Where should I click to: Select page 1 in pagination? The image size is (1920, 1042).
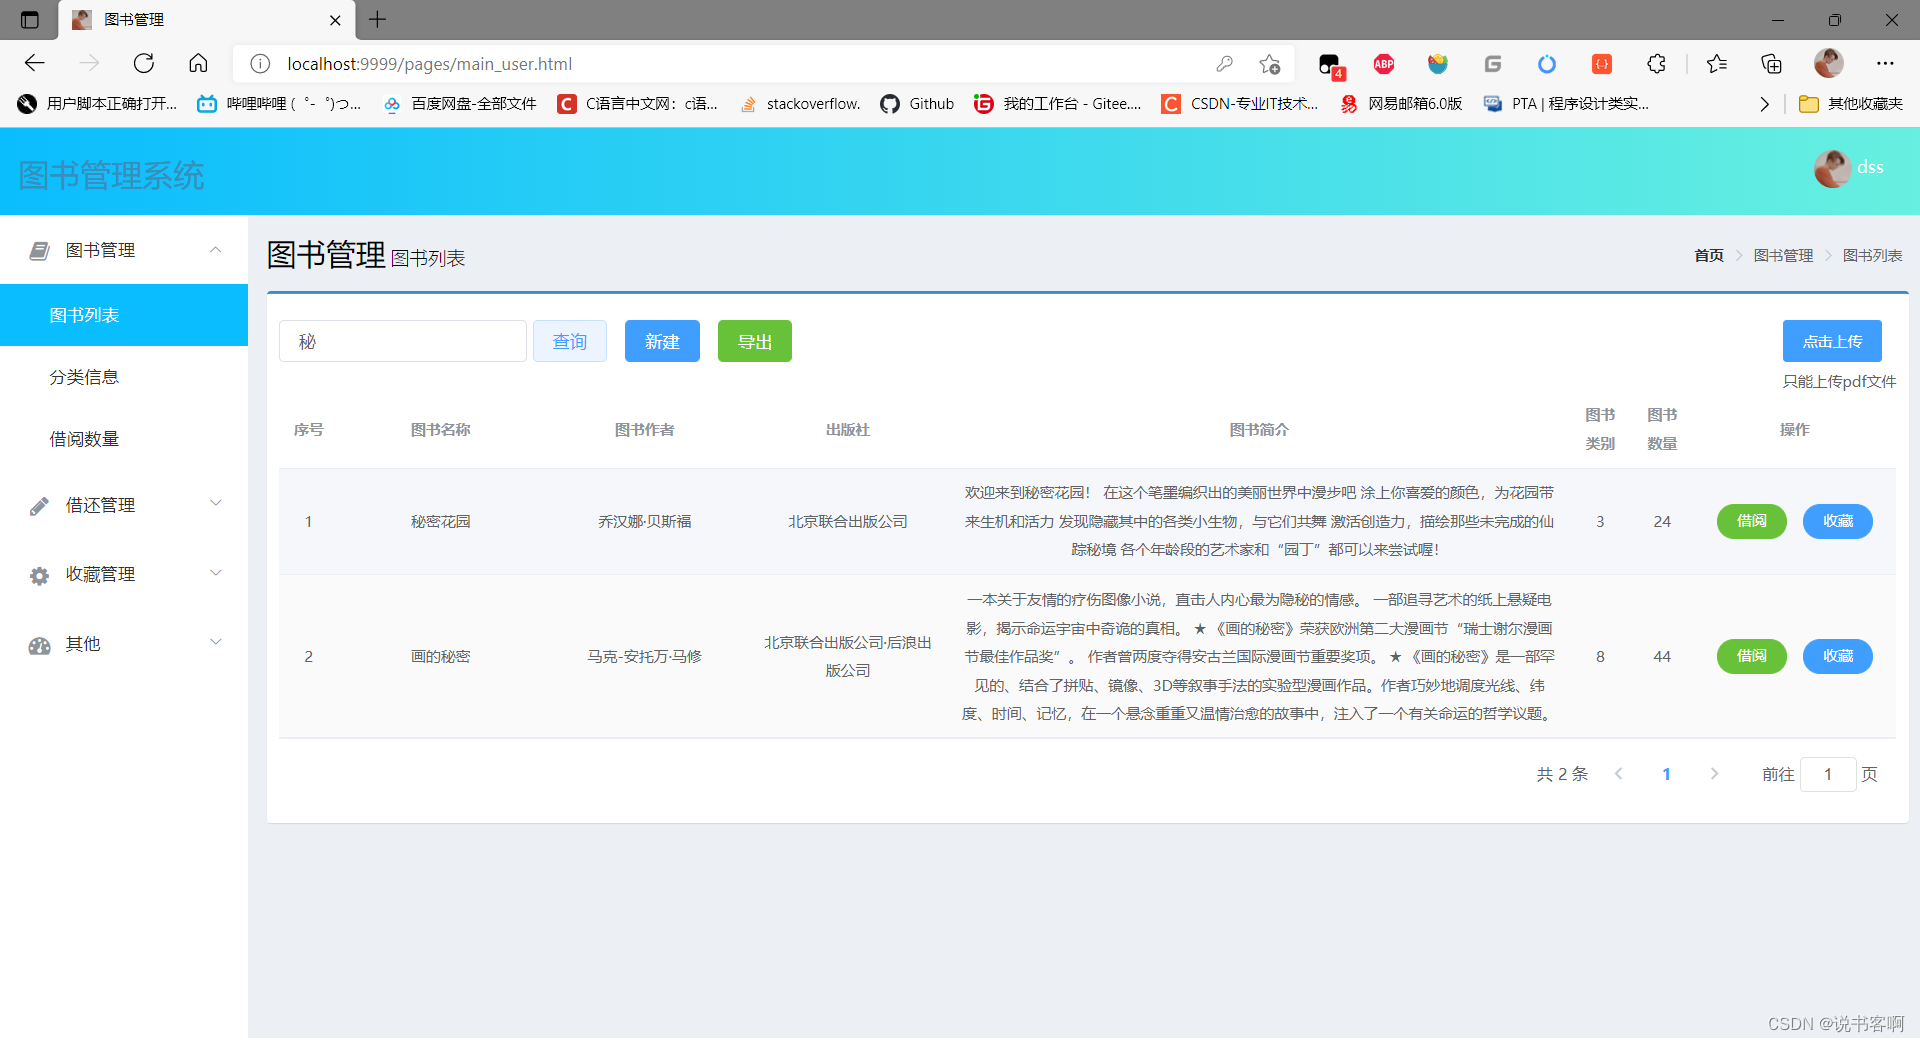click(x=1667, y=774)
